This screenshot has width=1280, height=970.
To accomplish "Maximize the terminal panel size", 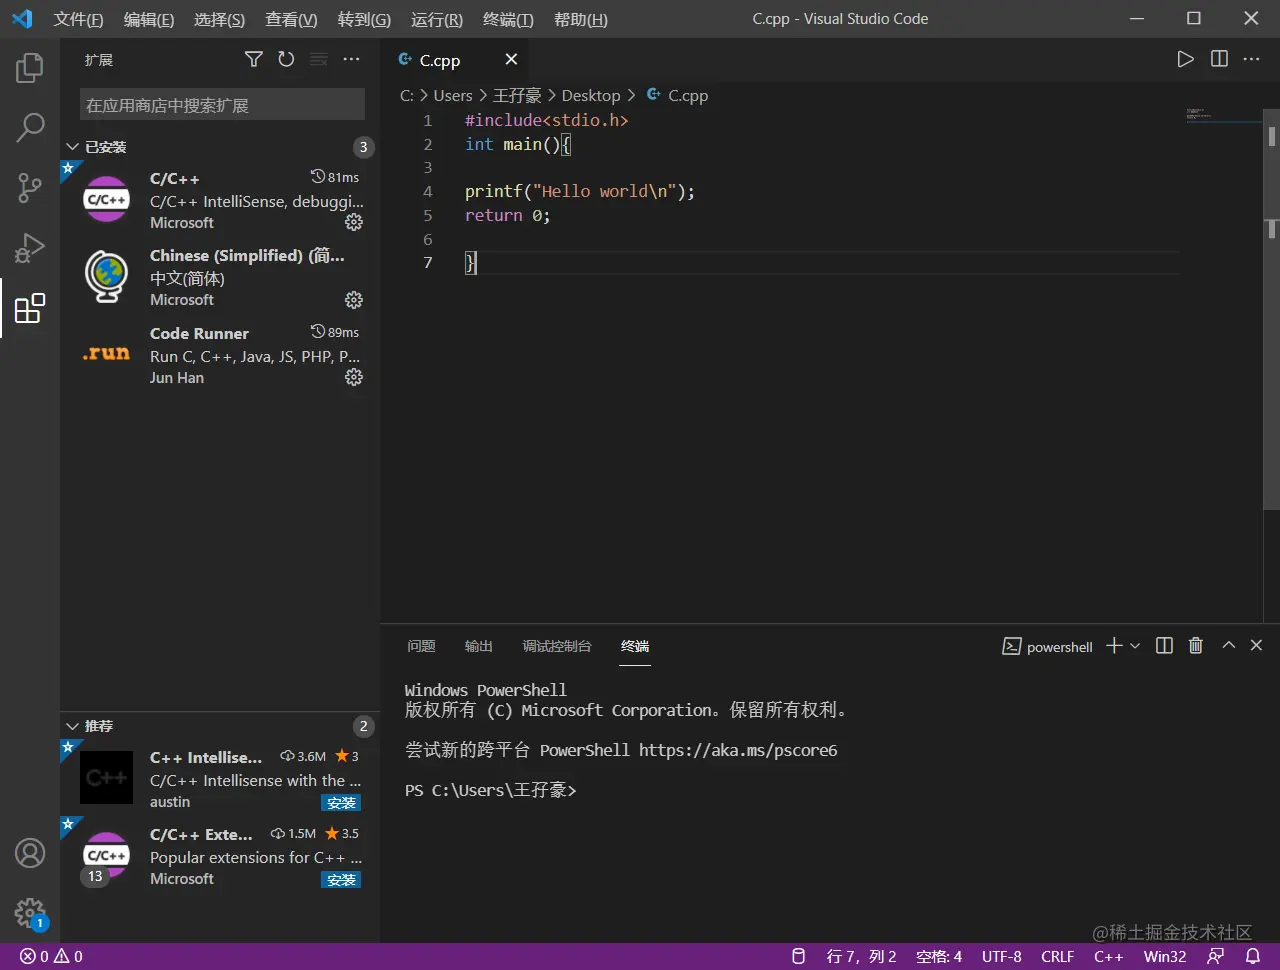I will click(x=1229, y=646).
